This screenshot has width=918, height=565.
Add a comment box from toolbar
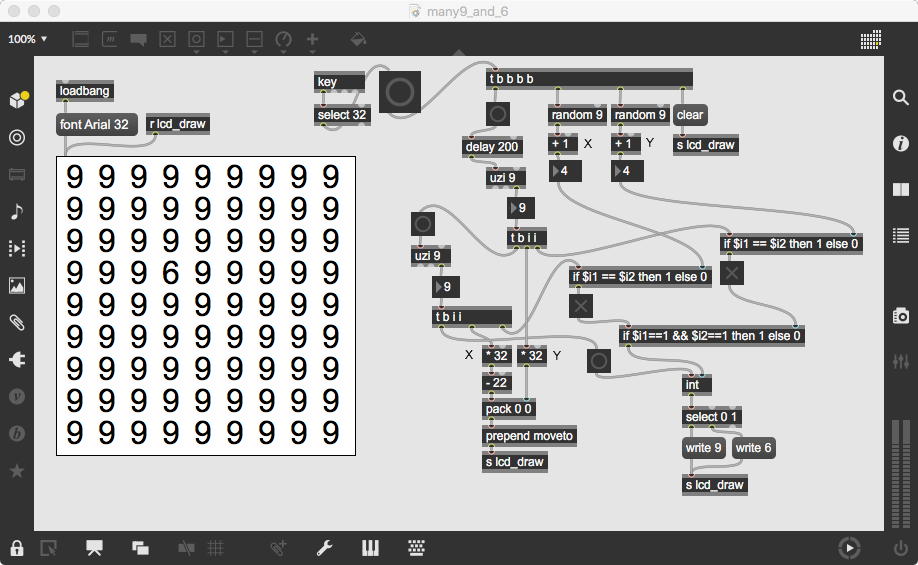coord(138,39)
